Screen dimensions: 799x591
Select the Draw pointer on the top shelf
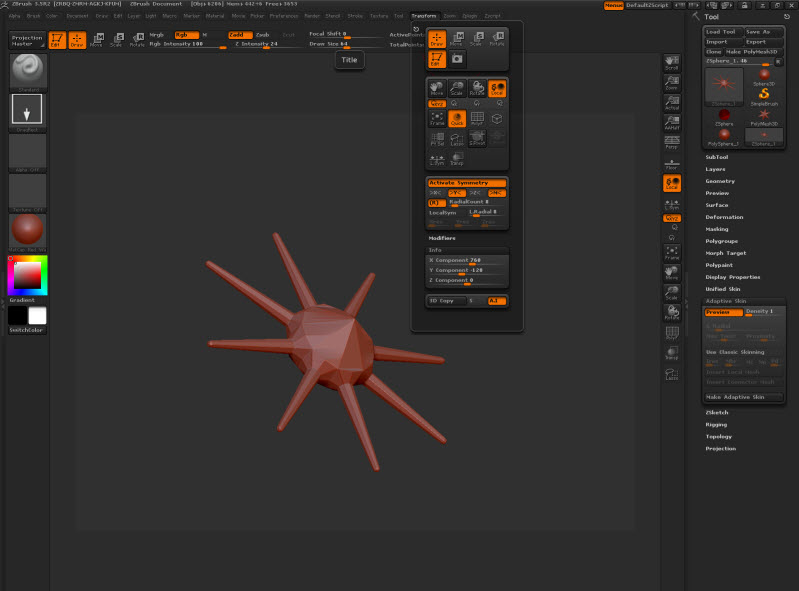click(x=77, y=40)
